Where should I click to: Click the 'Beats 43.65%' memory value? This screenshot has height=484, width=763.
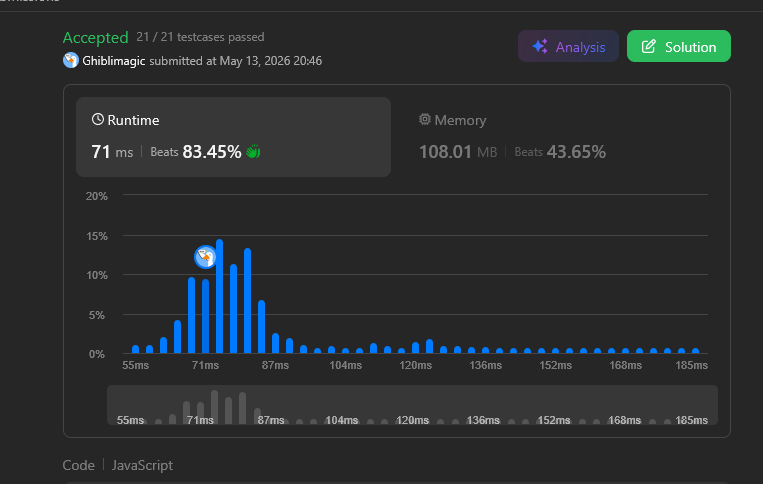point(560,152)
